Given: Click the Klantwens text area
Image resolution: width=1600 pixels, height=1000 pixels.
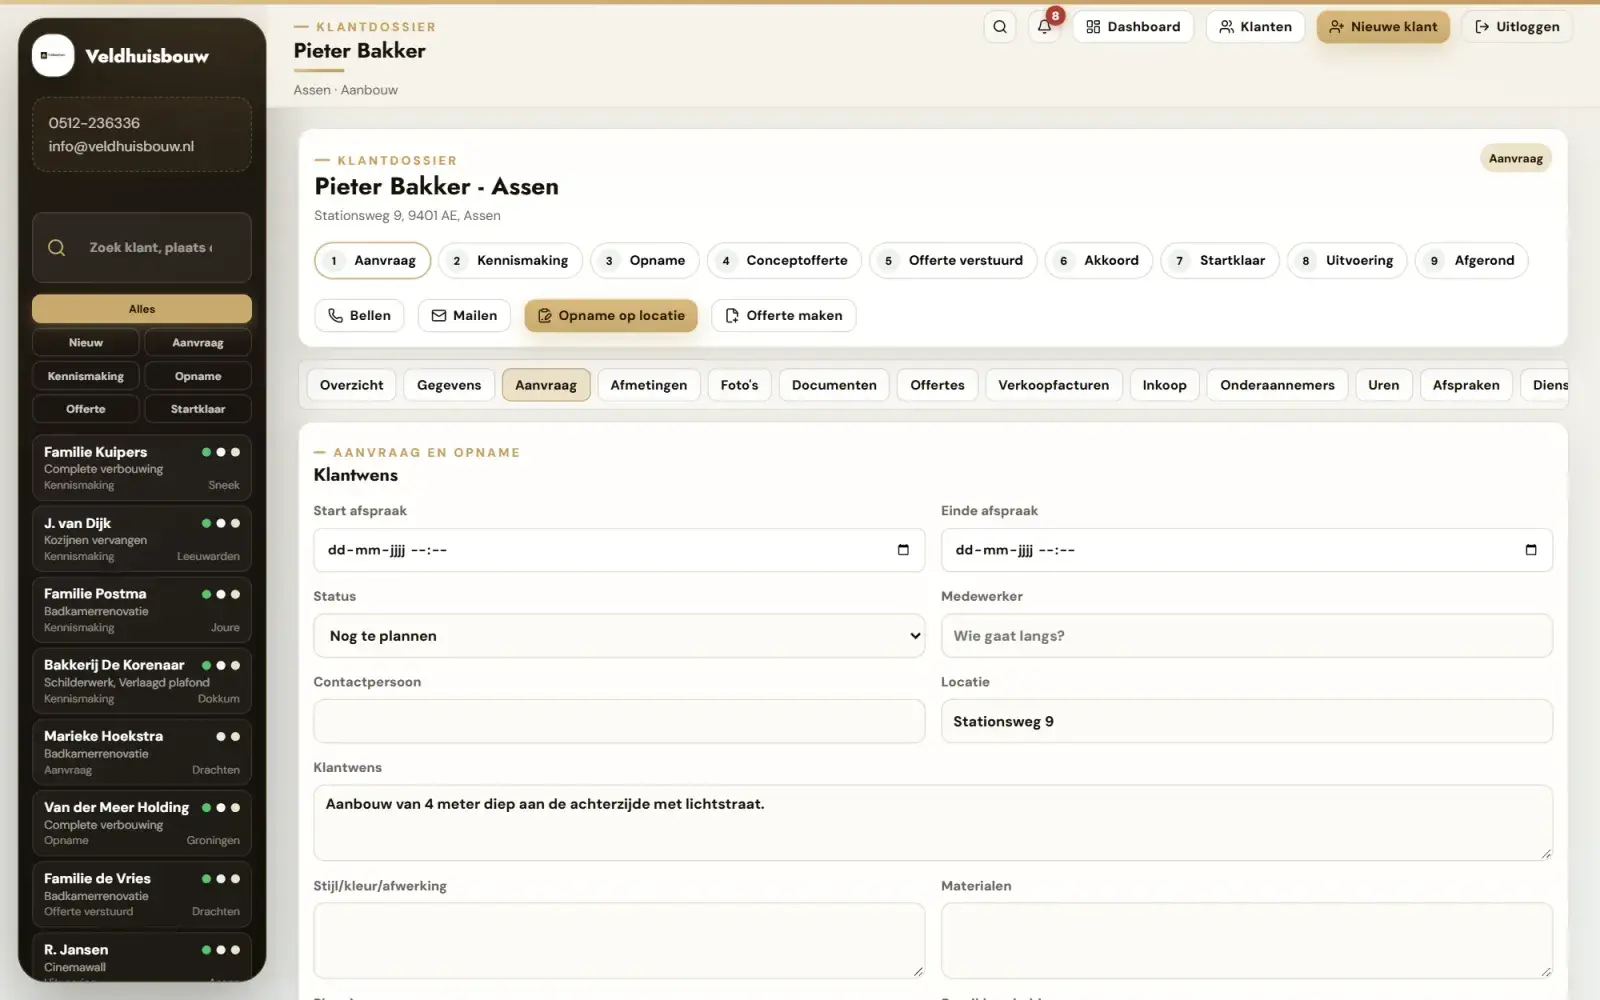Looking at the screenshot, I should pyautogui.click(x=933, y=823).
